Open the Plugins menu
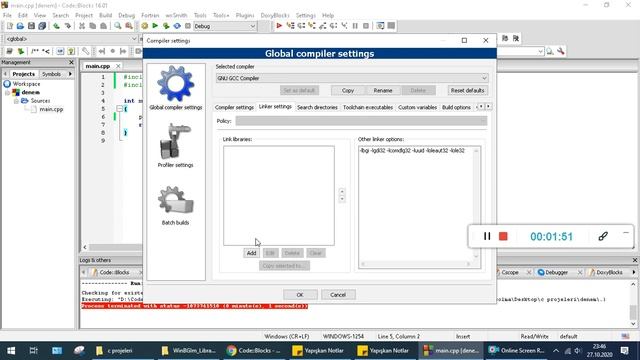The height and width of the screenshot is (360, 640). click(x=245, y=16)
